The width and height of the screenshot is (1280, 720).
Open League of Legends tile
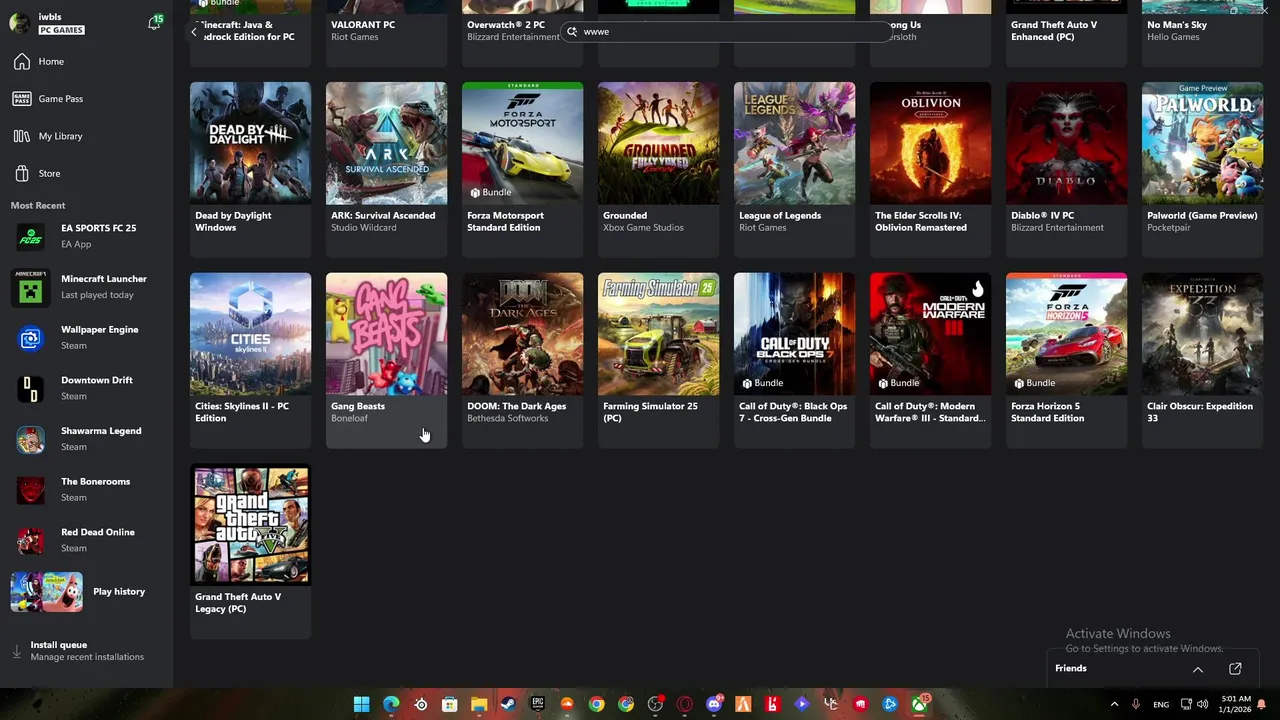pos(794,169)
